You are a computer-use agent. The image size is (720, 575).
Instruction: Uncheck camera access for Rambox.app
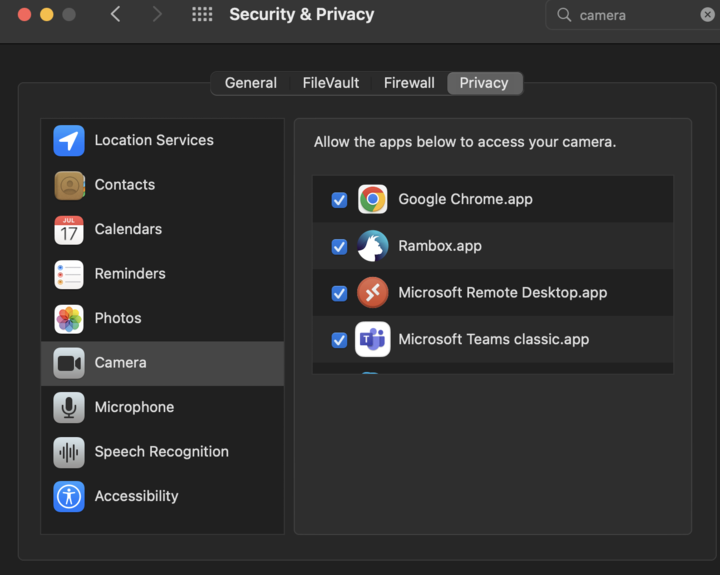339,247
